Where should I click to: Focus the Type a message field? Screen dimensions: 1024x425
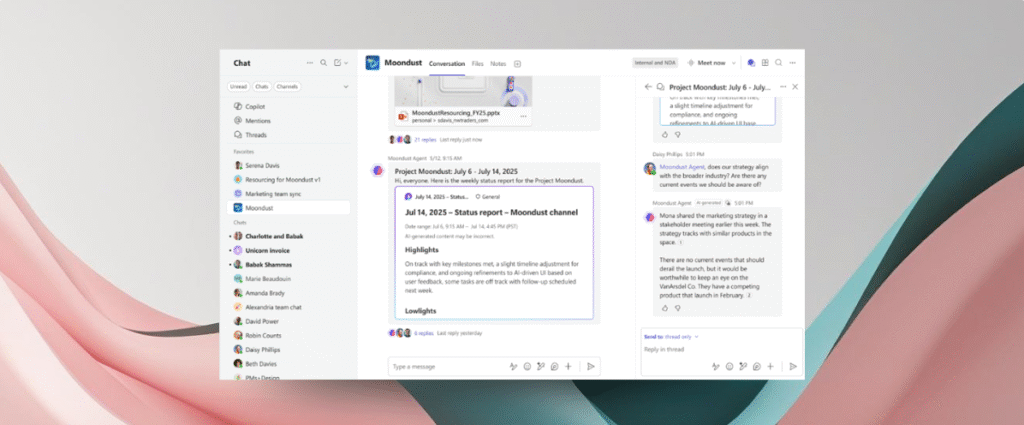pos(447,366)
